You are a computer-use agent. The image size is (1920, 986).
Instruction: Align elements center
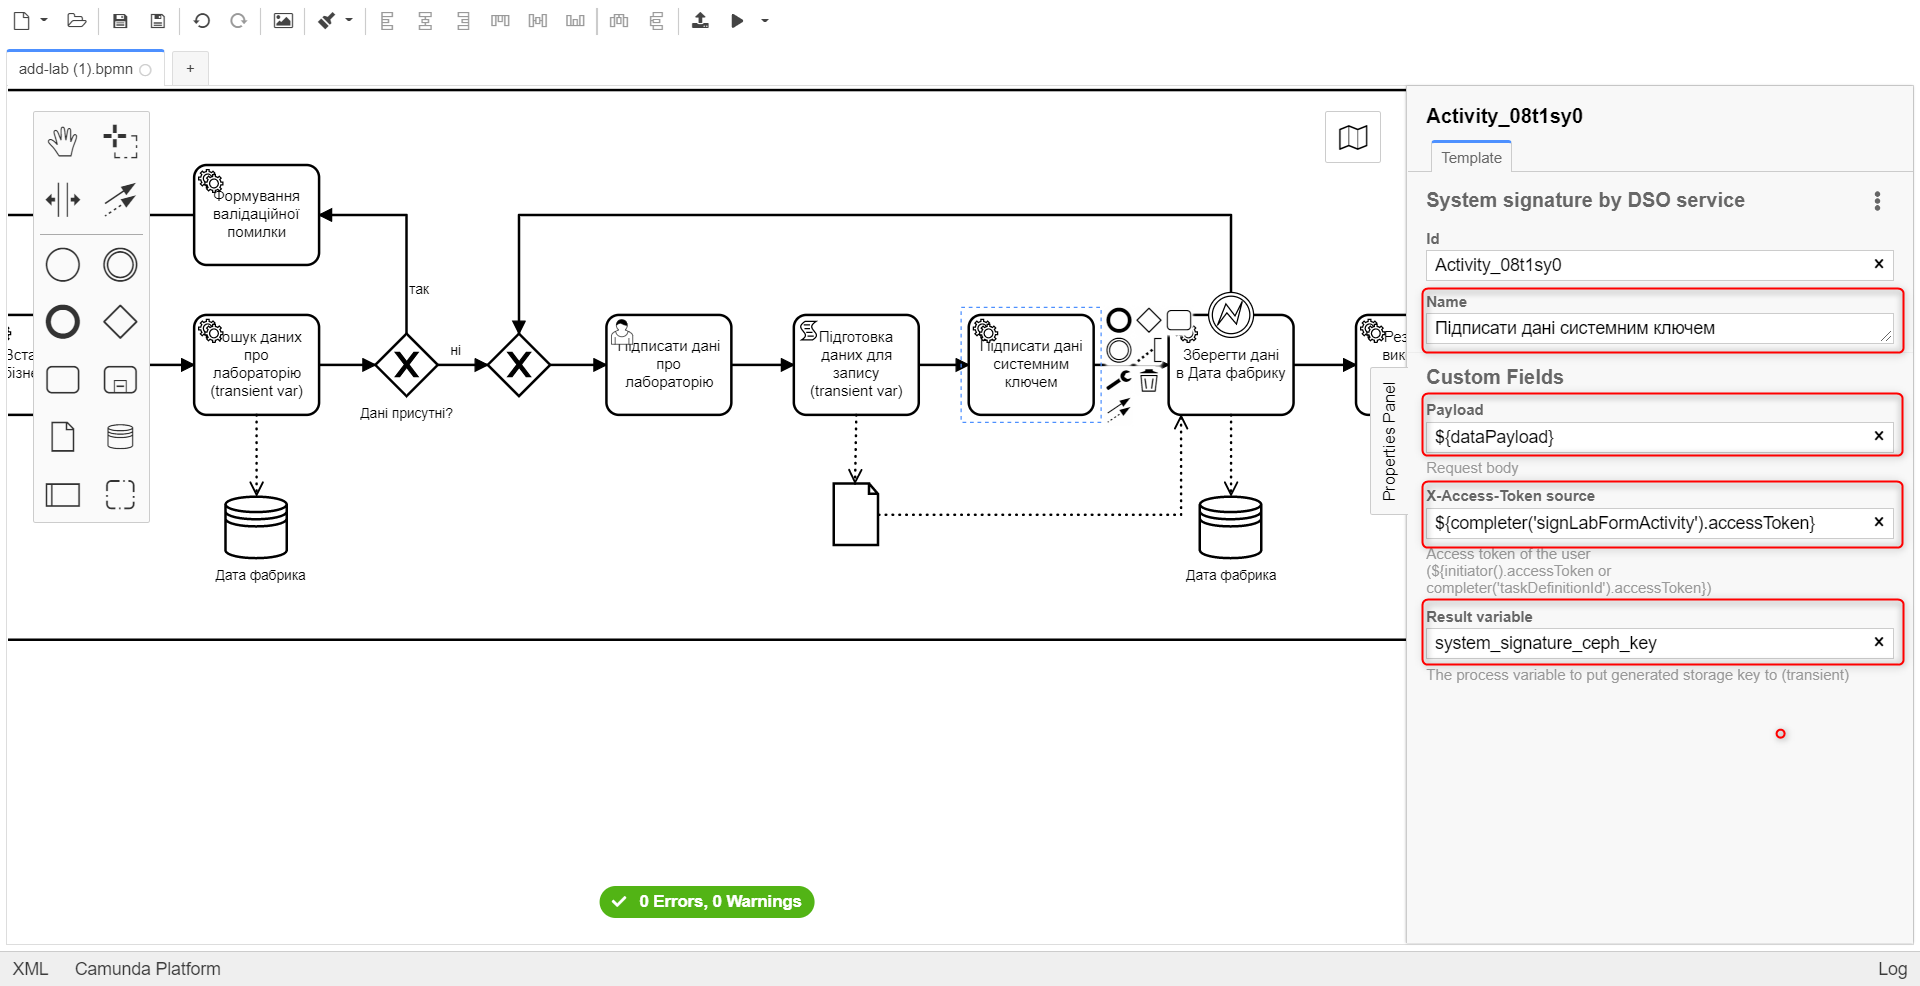tap(425, 20)
